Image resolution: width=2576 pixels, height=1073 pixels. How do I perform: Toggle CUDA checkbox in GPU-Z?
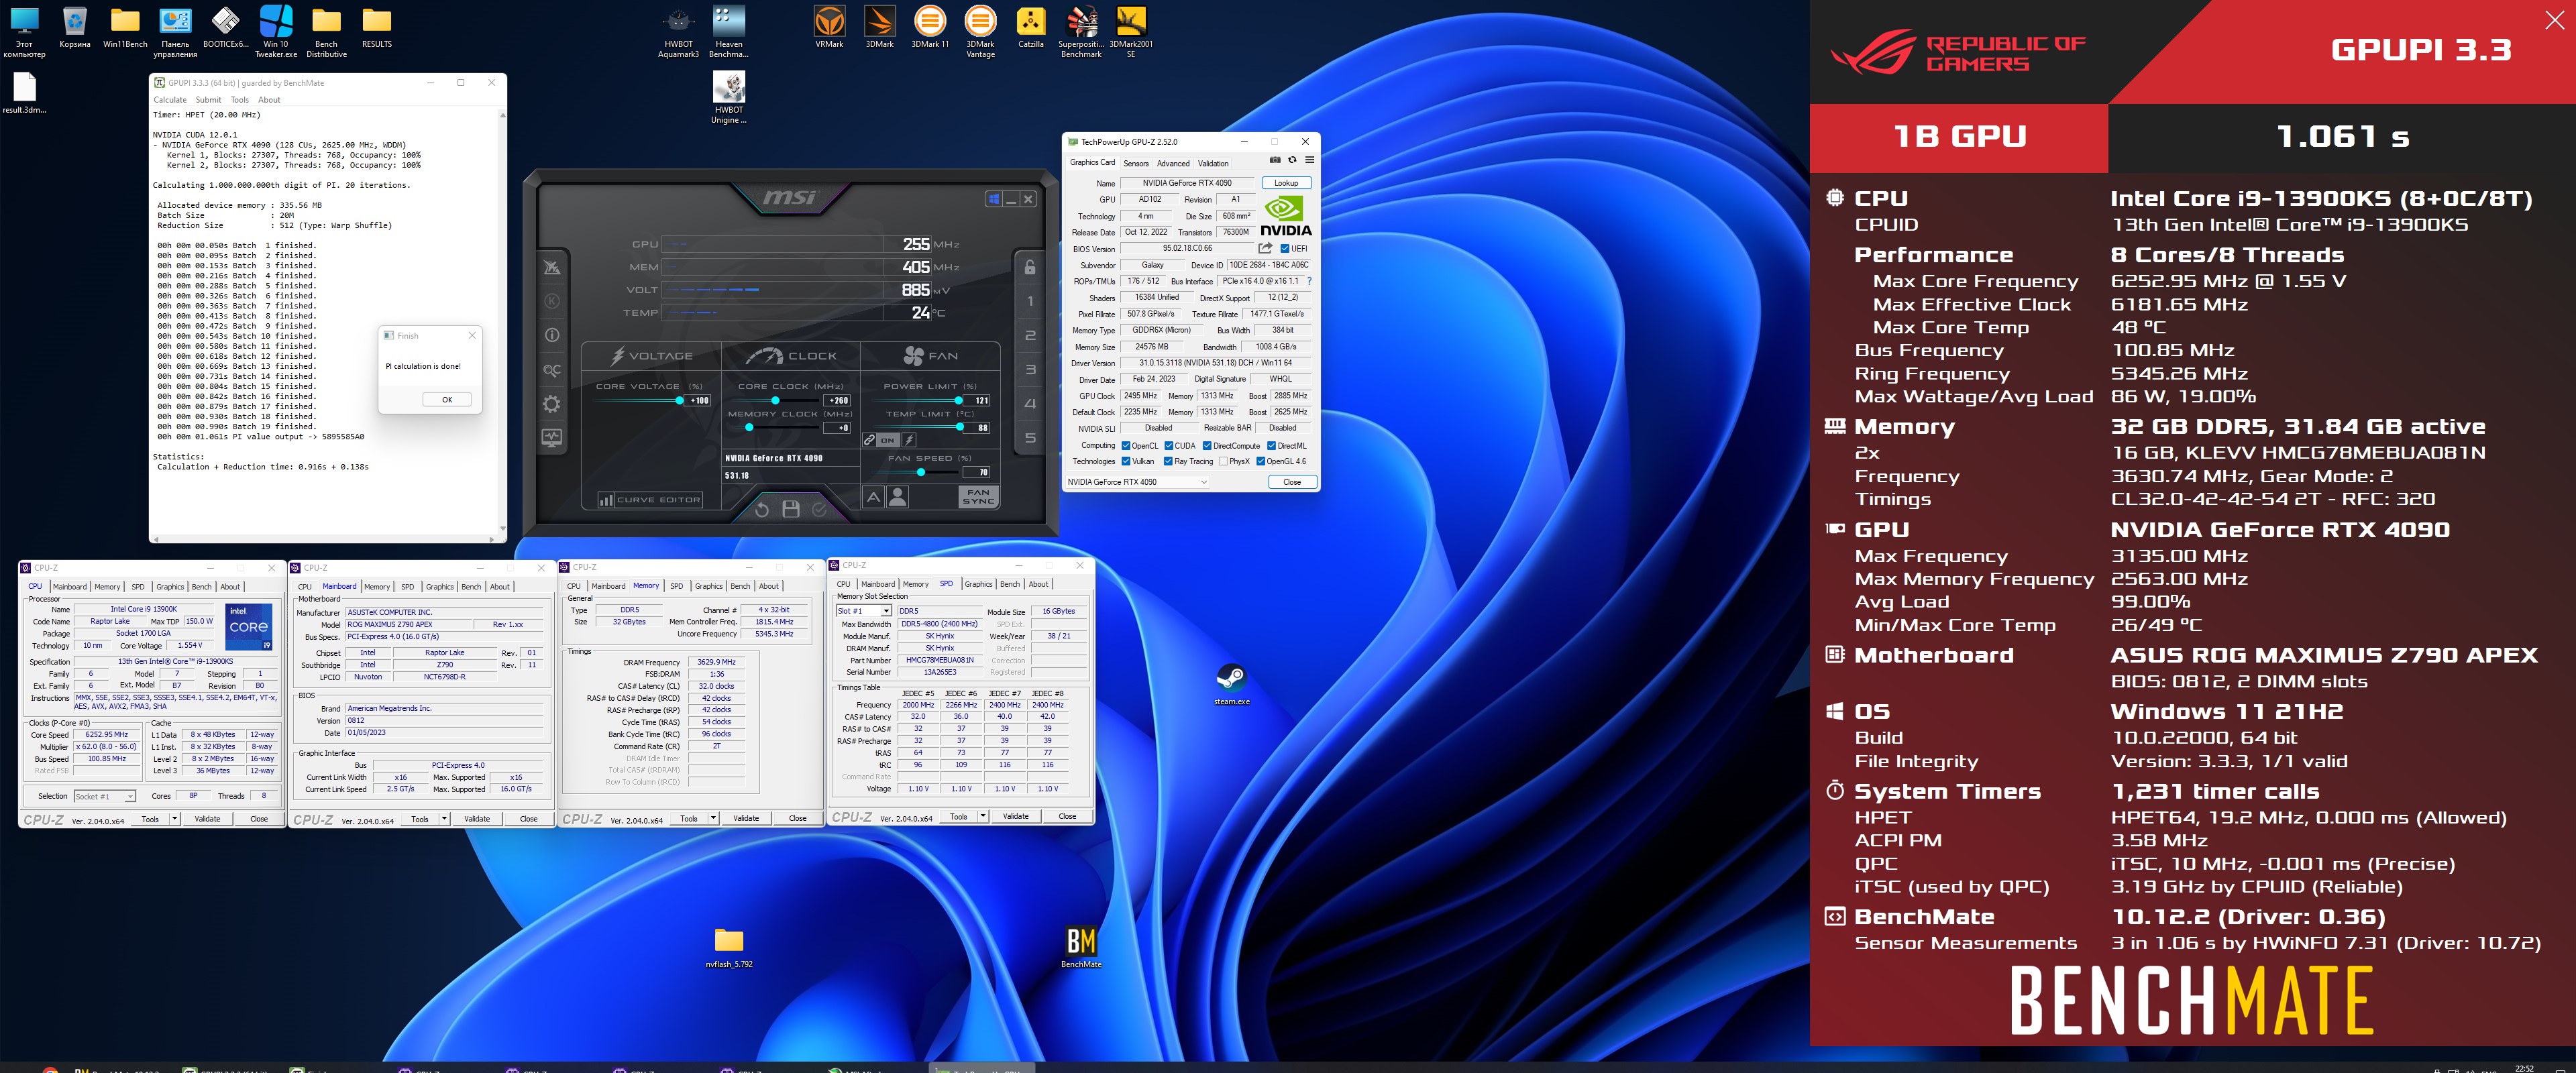tap(1169, 446)
